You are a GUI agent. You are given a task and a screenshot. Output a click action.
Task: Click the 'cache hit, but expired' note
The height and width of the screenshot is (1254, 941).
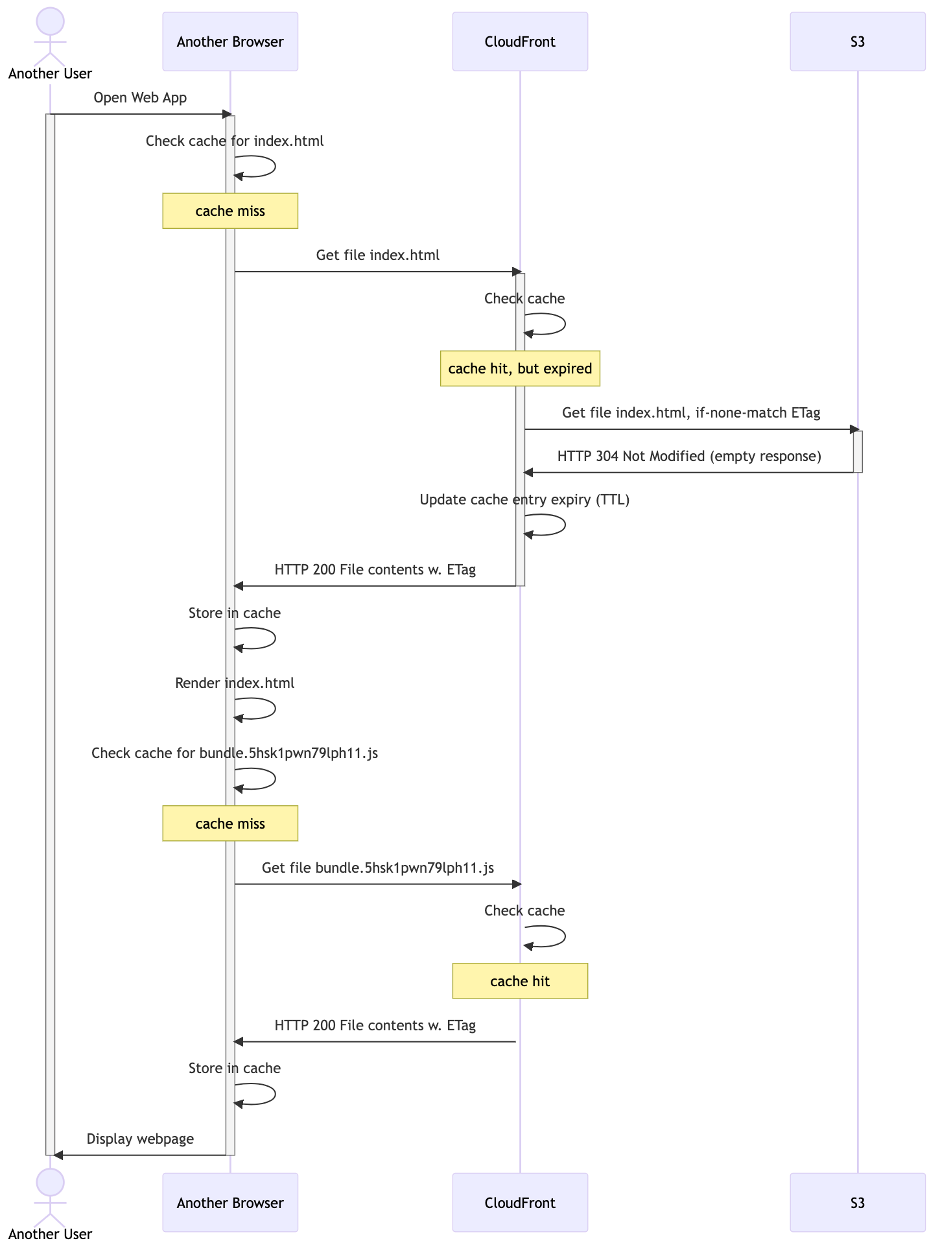tap(519, 368)
